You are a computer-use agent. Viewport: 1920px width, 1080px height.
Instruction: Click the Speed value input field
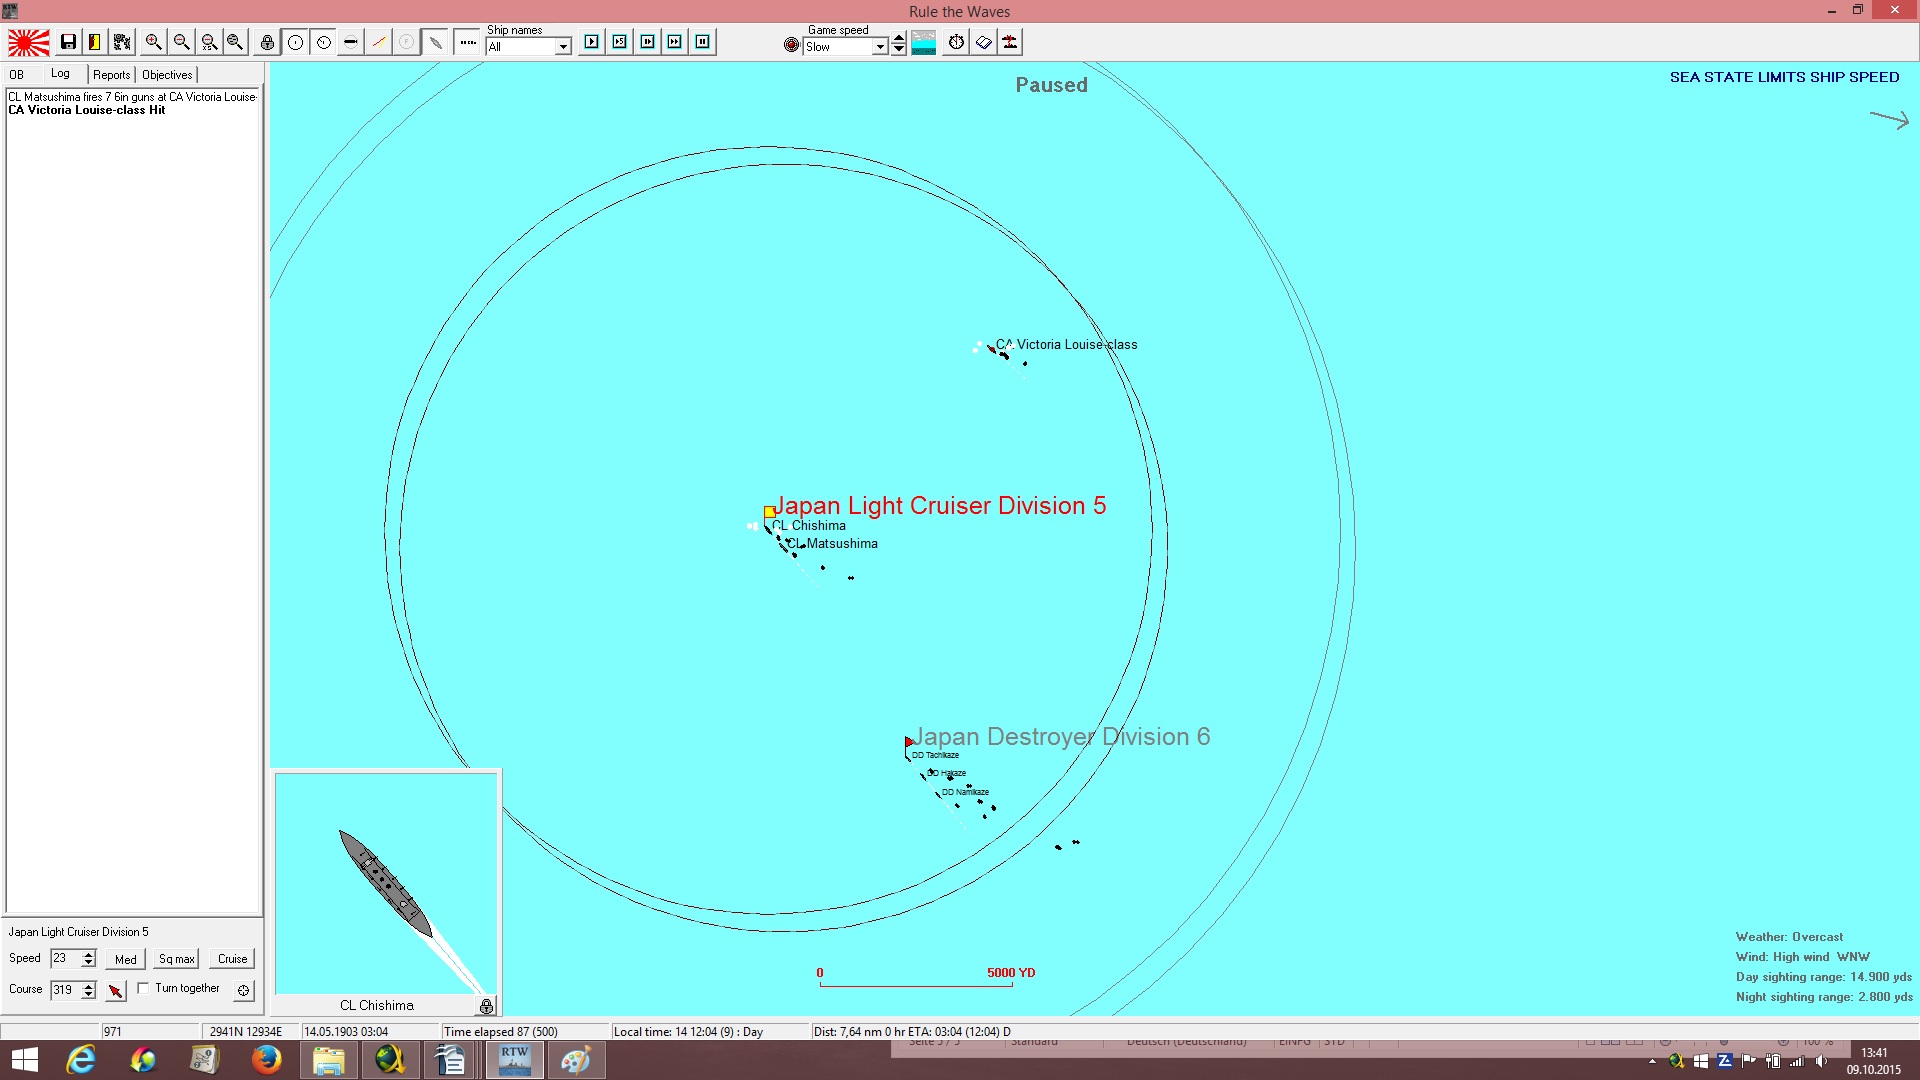tap(65, 958)
